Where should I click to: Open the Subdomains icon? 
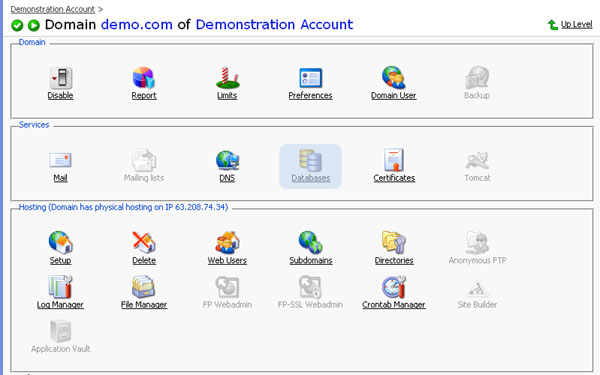click(x=310, y=242)
